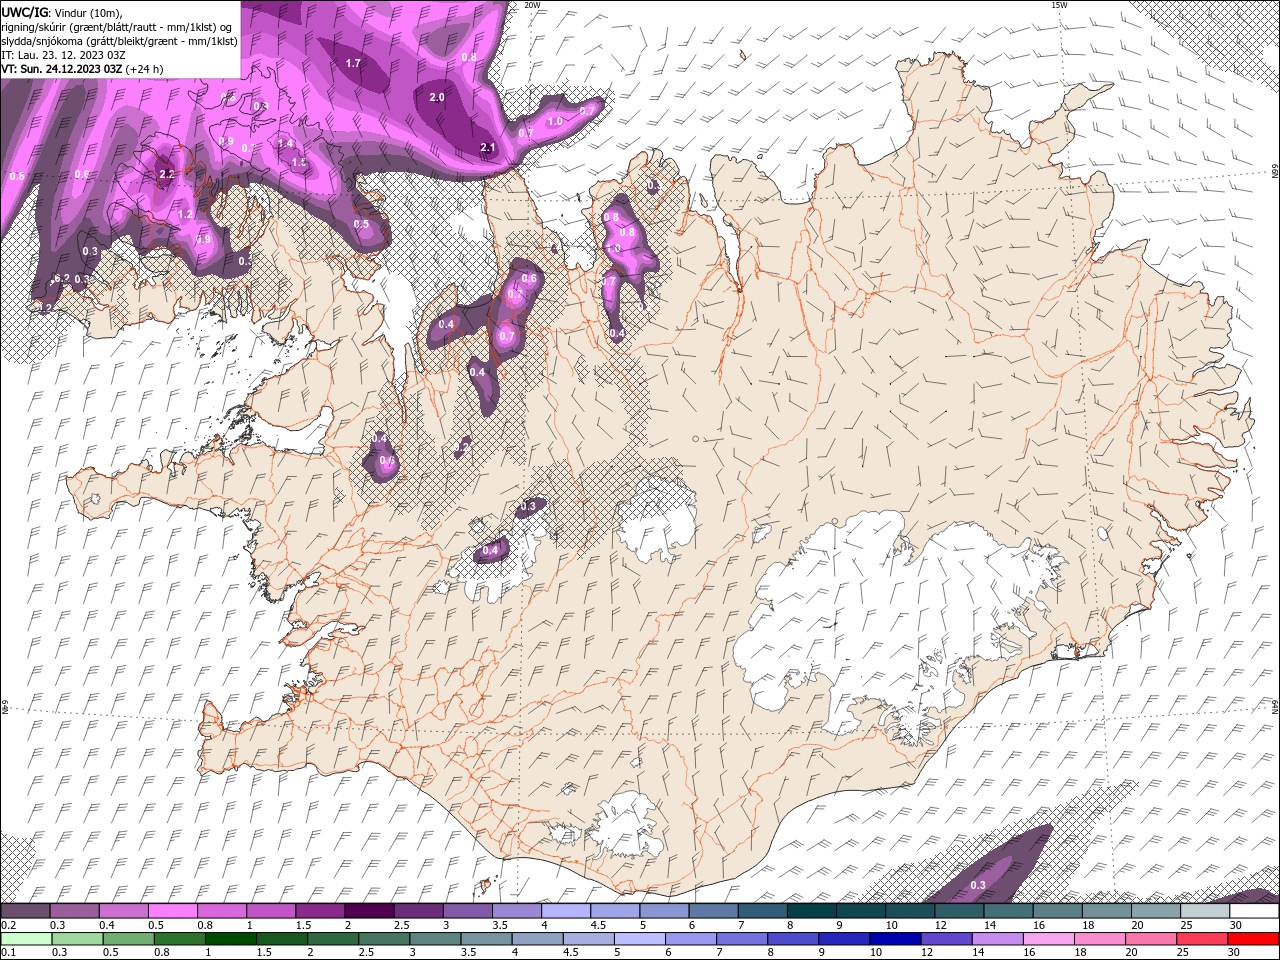This screenshot has height=960, width=1280.
Task: Click the 'UWC/IG' title text
Action: pyautogui.click(x=27, y=12)
